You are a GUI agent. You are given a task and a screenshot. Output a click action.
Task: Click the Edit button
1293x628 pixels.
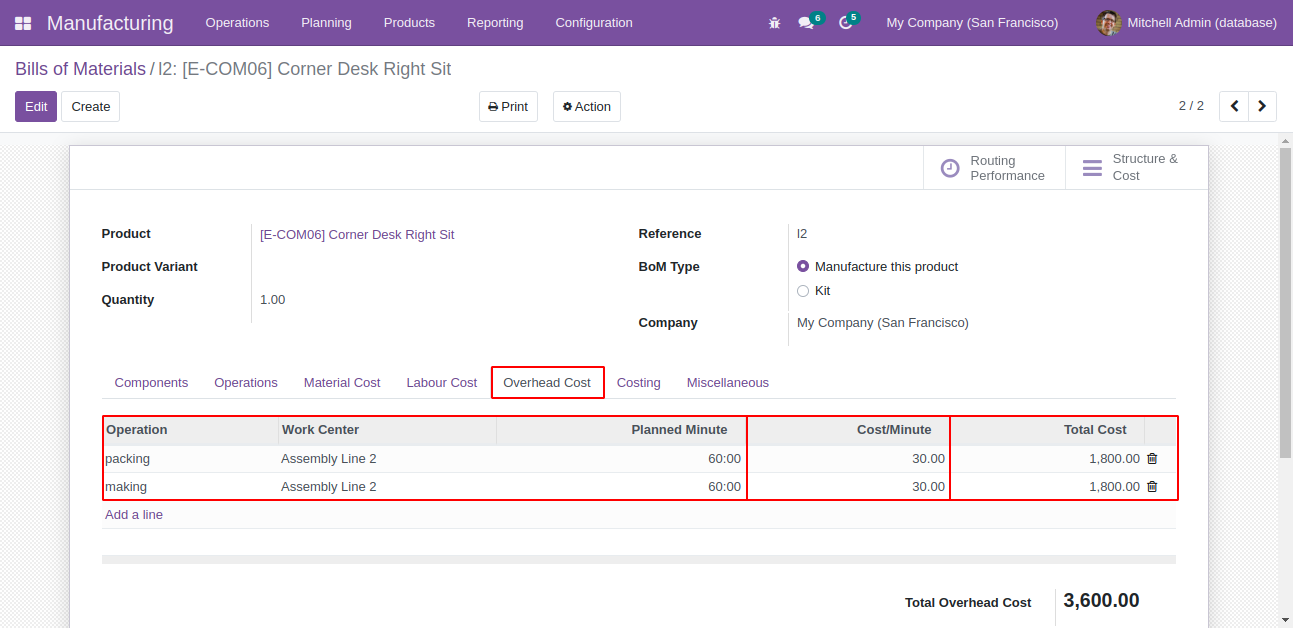click(36, 107)
